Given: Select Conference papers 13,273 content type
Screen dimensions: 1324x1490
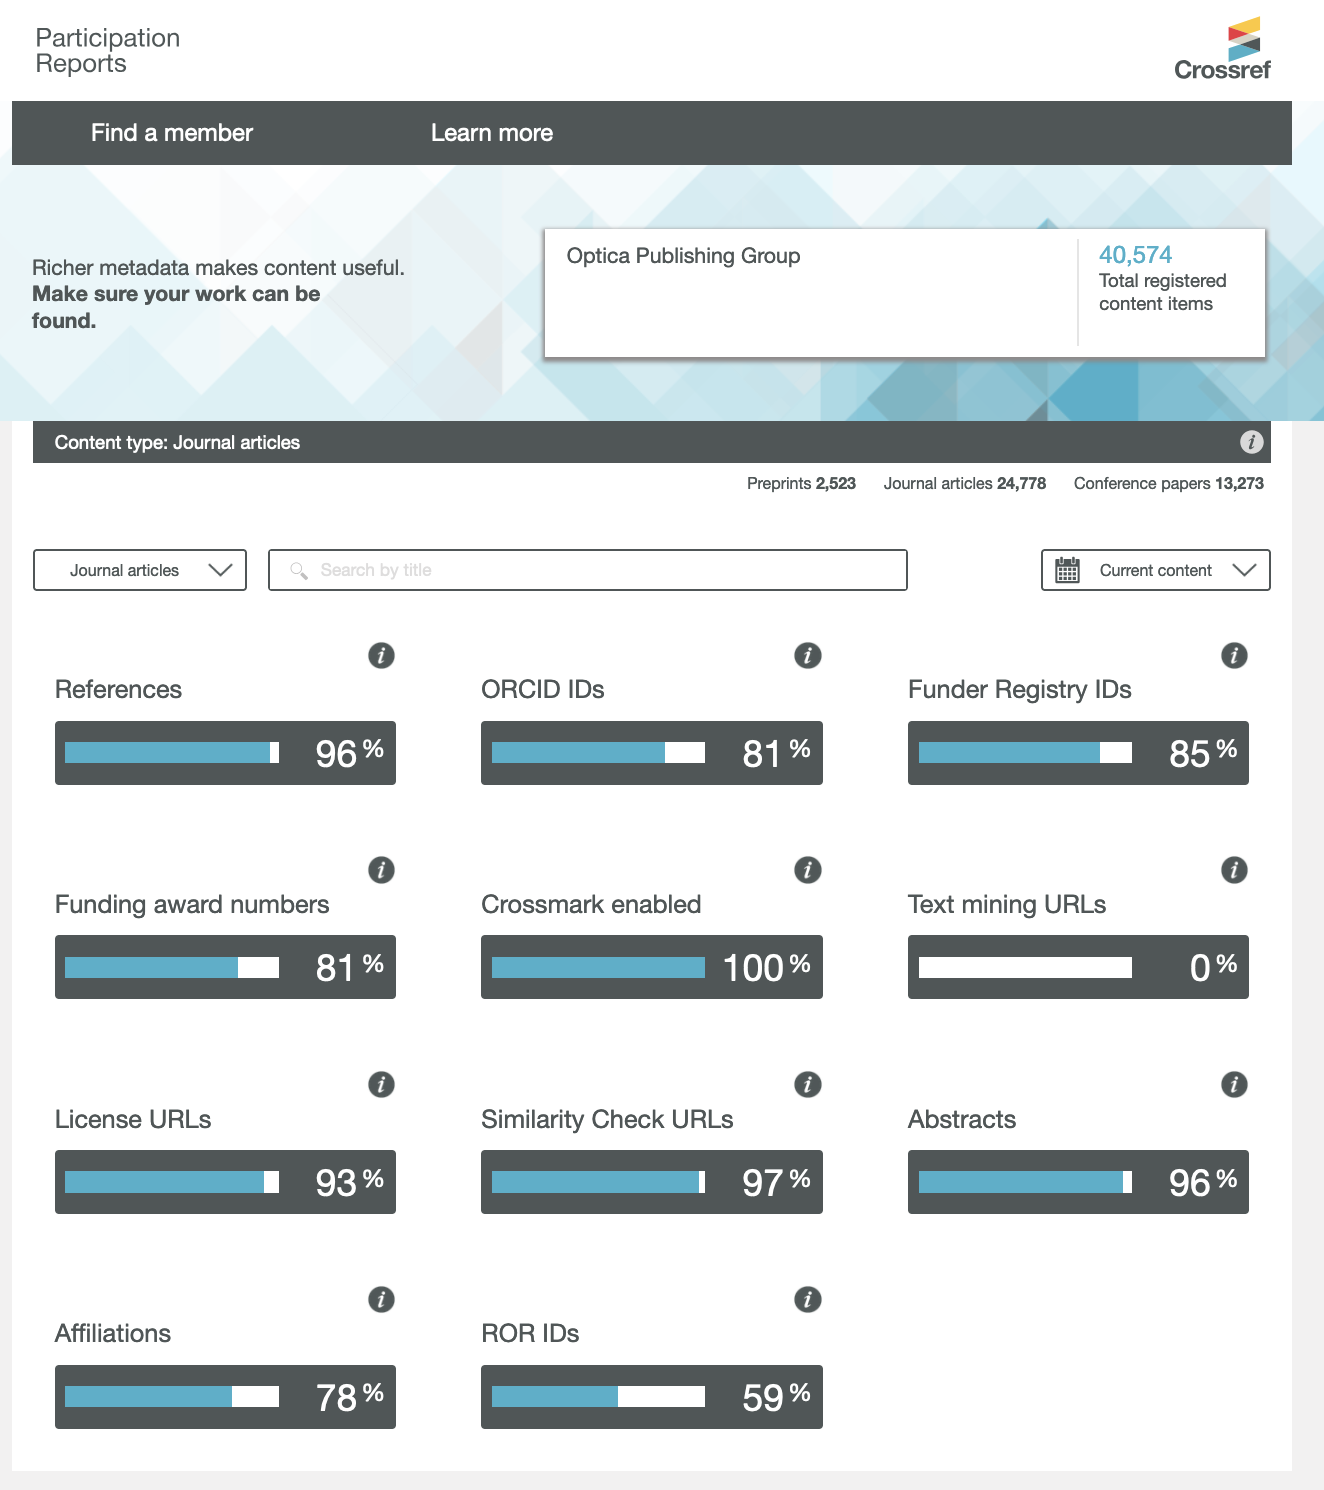Looking at the screenshot, I should tap(1169, 483).
